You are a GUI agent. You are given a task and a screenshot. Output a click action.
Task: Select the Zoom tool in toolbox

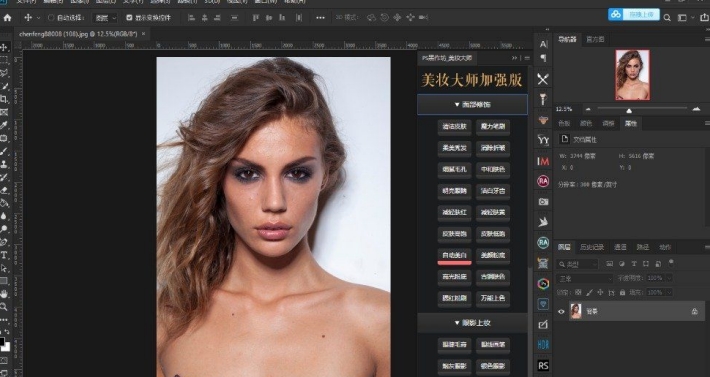coord(4,307)
